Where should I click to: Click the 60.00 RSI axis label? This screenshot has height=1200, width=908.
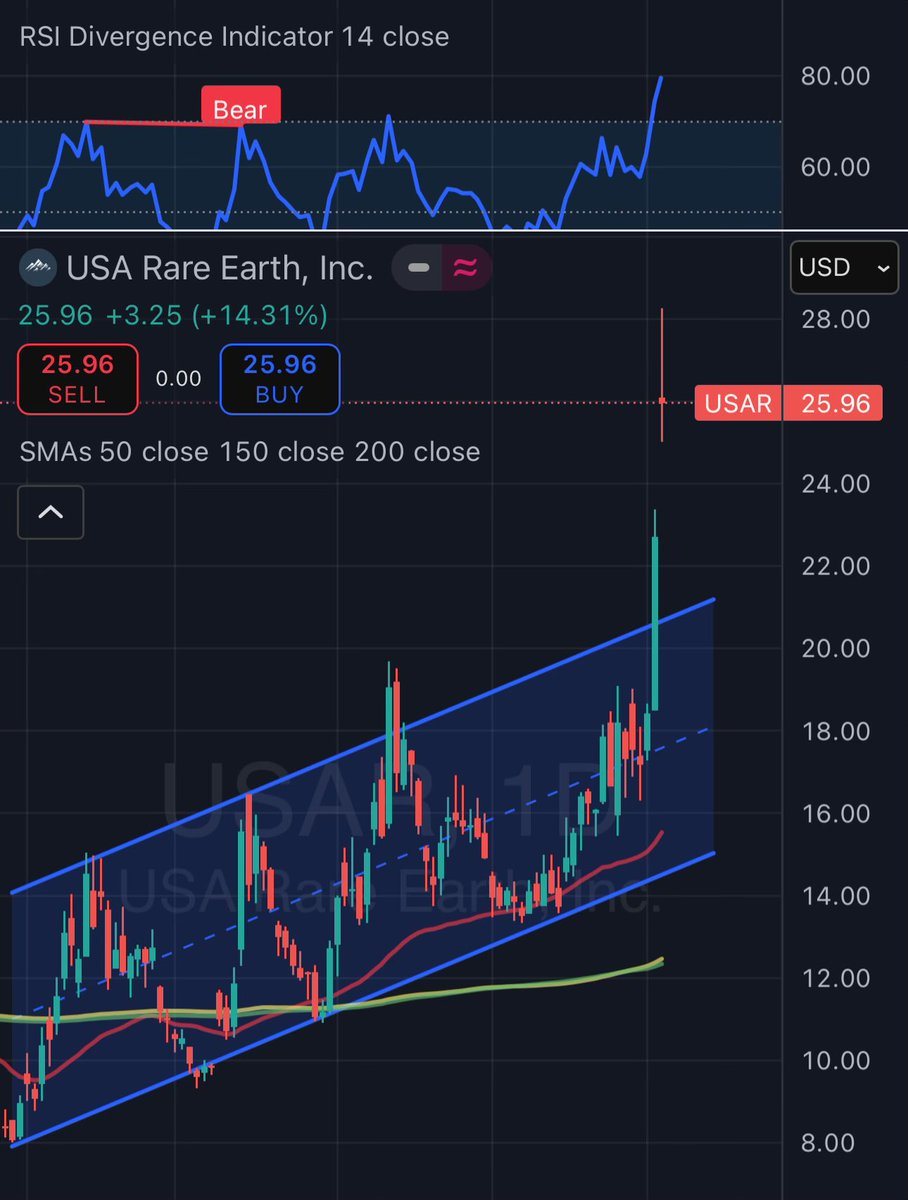click(835, 166)
